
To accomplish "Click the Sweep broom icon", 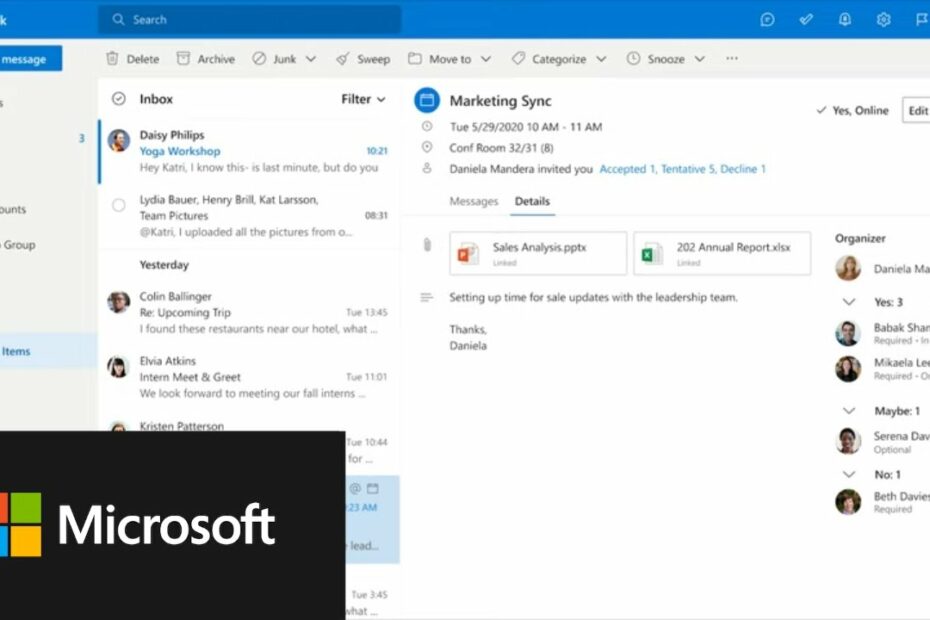I will (343, 58).
